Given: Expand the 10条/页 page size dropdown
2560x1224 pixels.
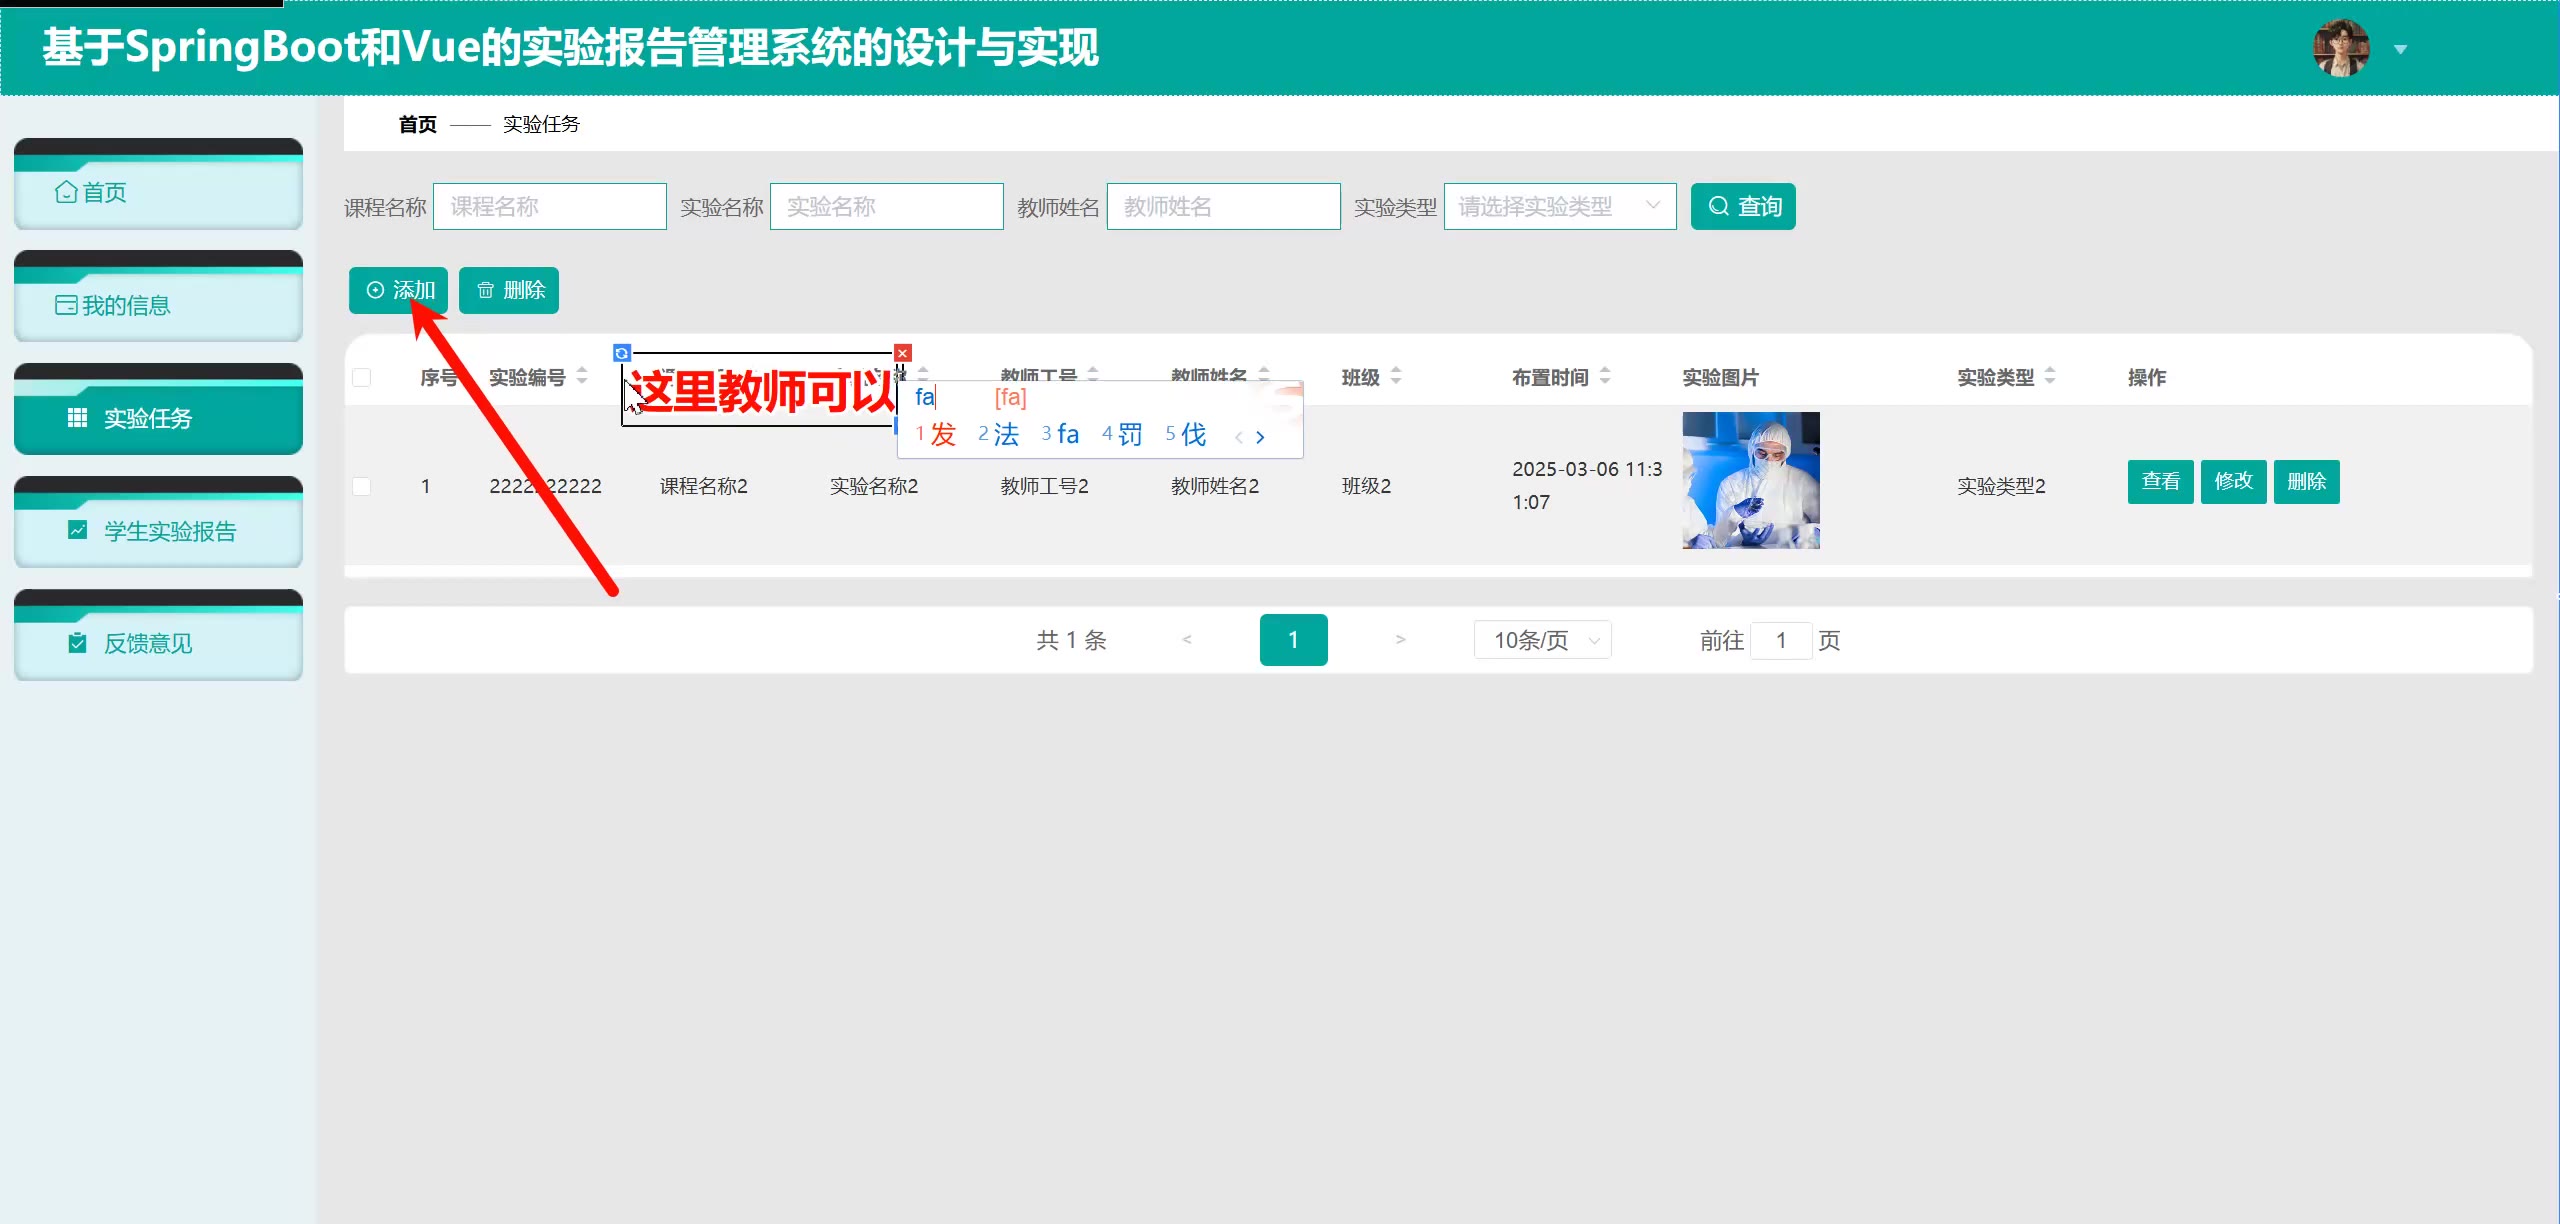Looking at the screenshot, I should click(x=1542, y=640).
